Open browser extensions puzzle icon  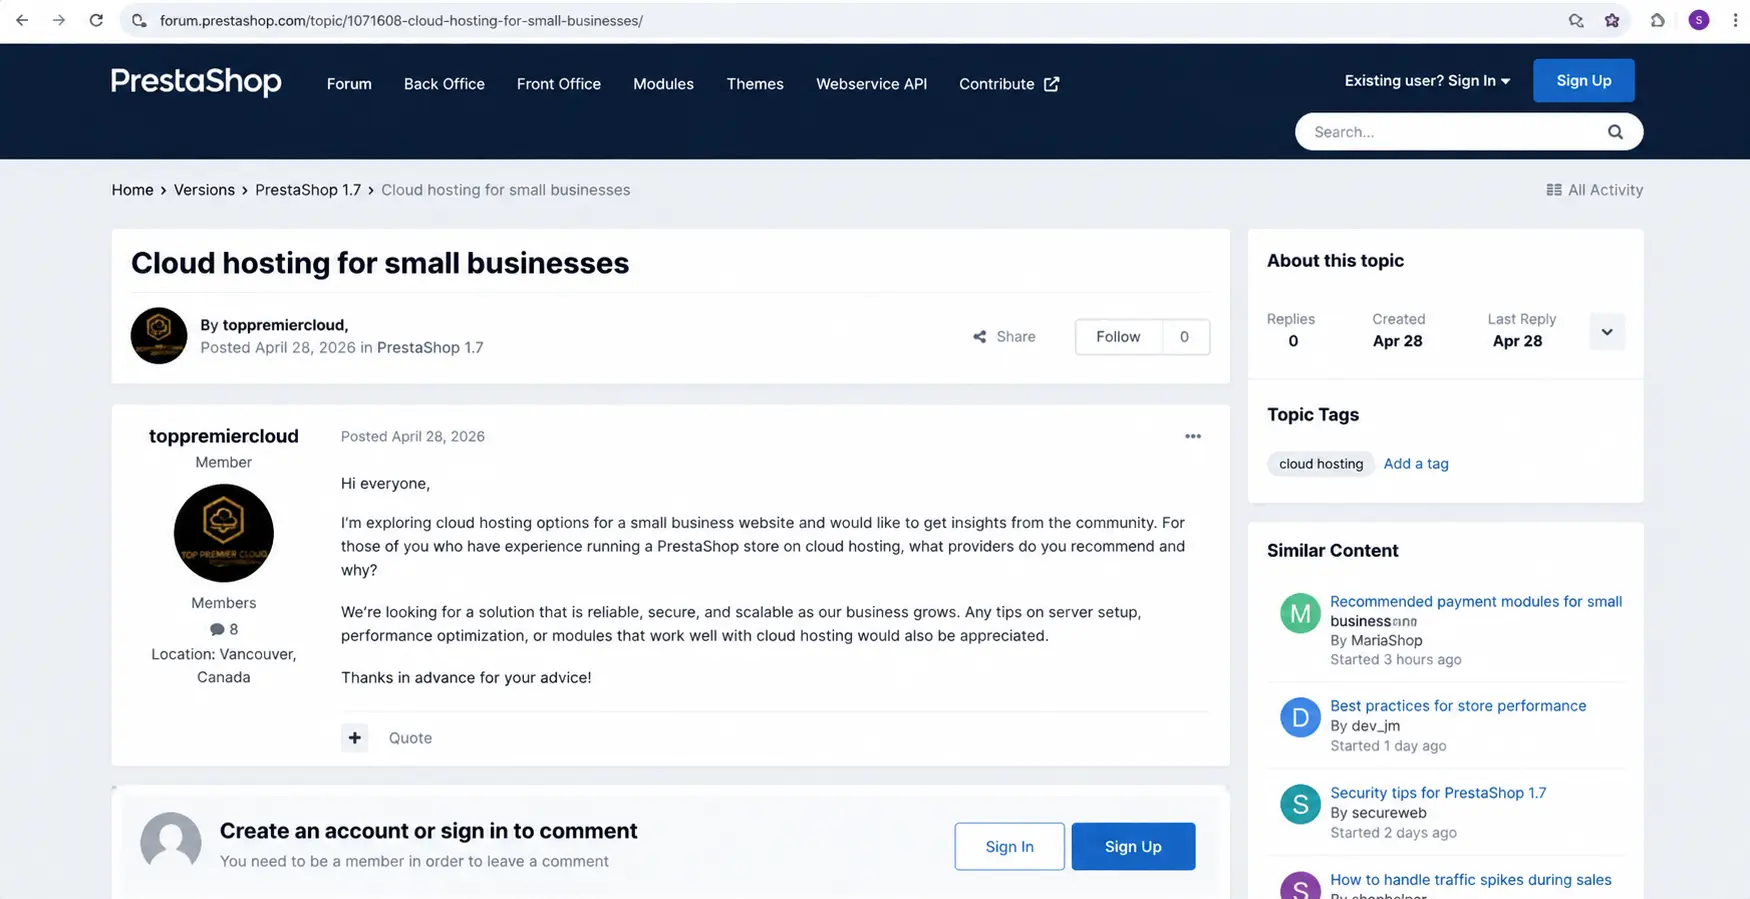coord(1658,20)
